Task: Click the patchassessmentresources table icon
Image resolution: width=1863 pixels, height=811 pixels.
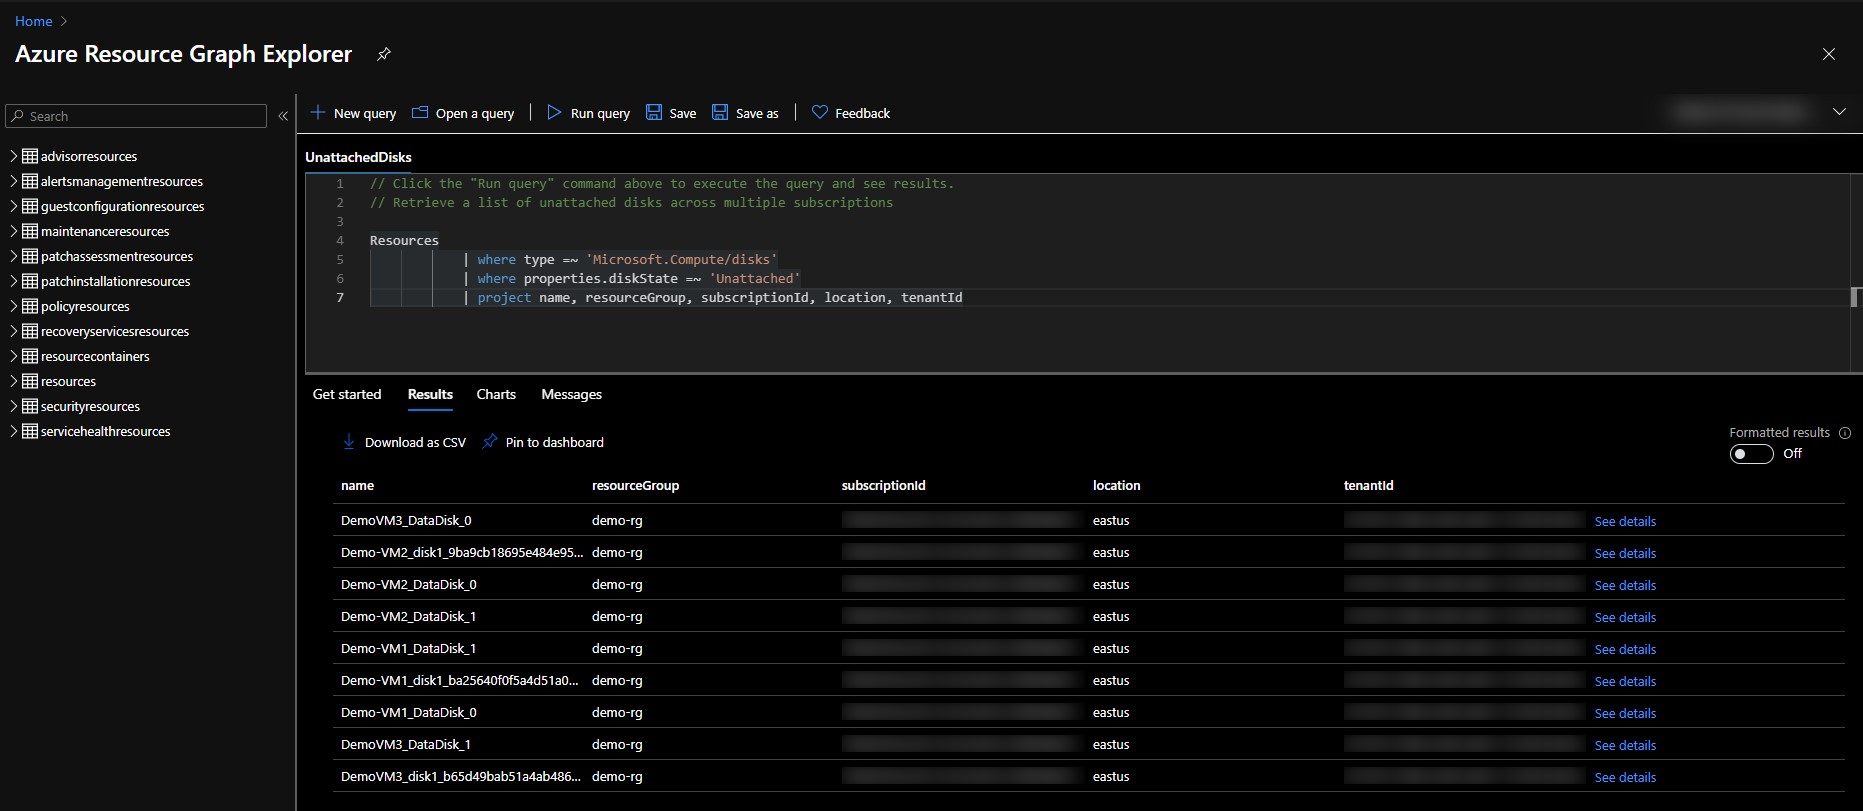Action: pos(30,256)
